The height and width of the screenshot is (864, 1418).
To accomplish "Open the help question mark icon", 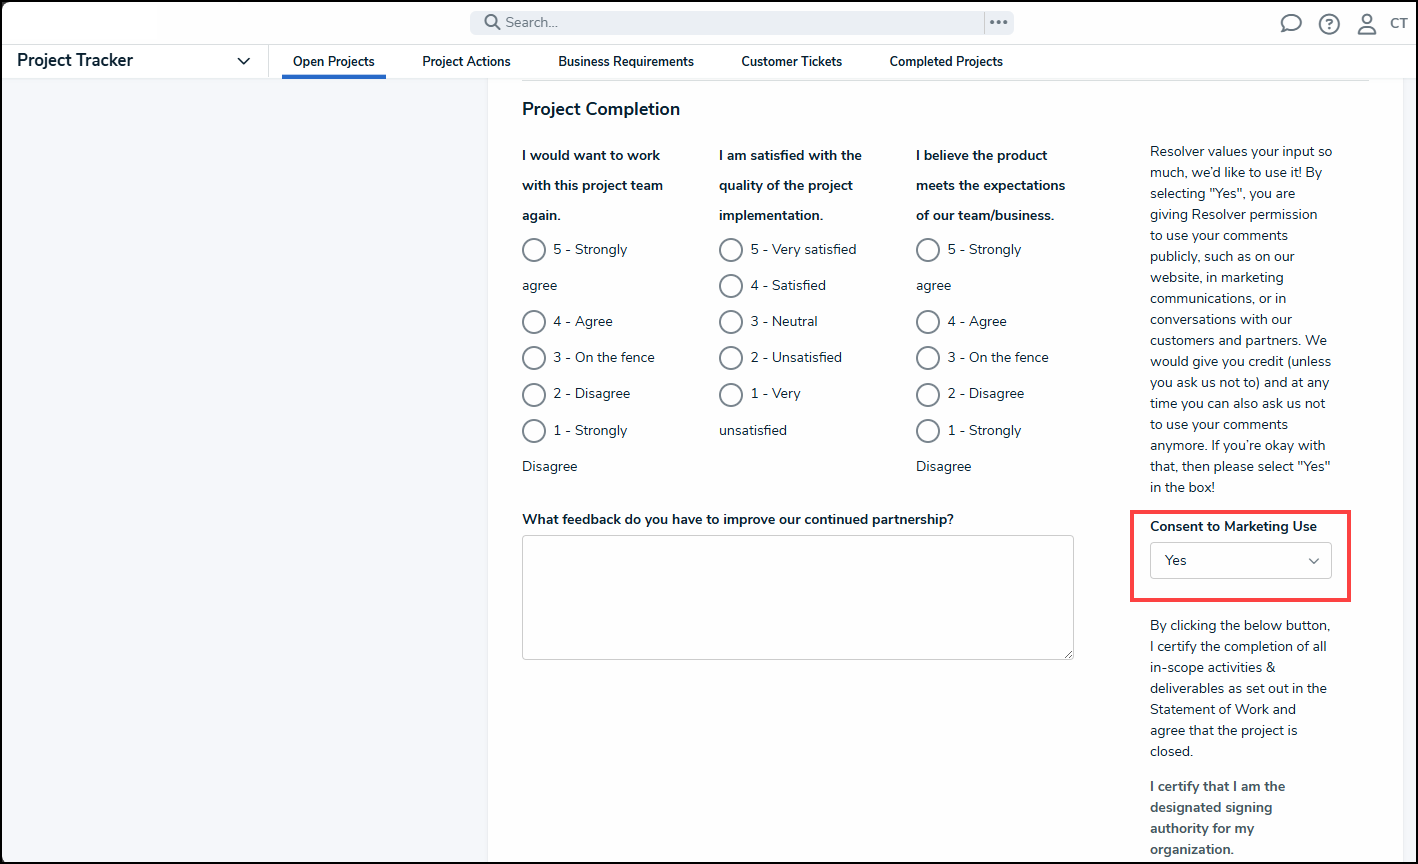I will [x=1328, y=24].
